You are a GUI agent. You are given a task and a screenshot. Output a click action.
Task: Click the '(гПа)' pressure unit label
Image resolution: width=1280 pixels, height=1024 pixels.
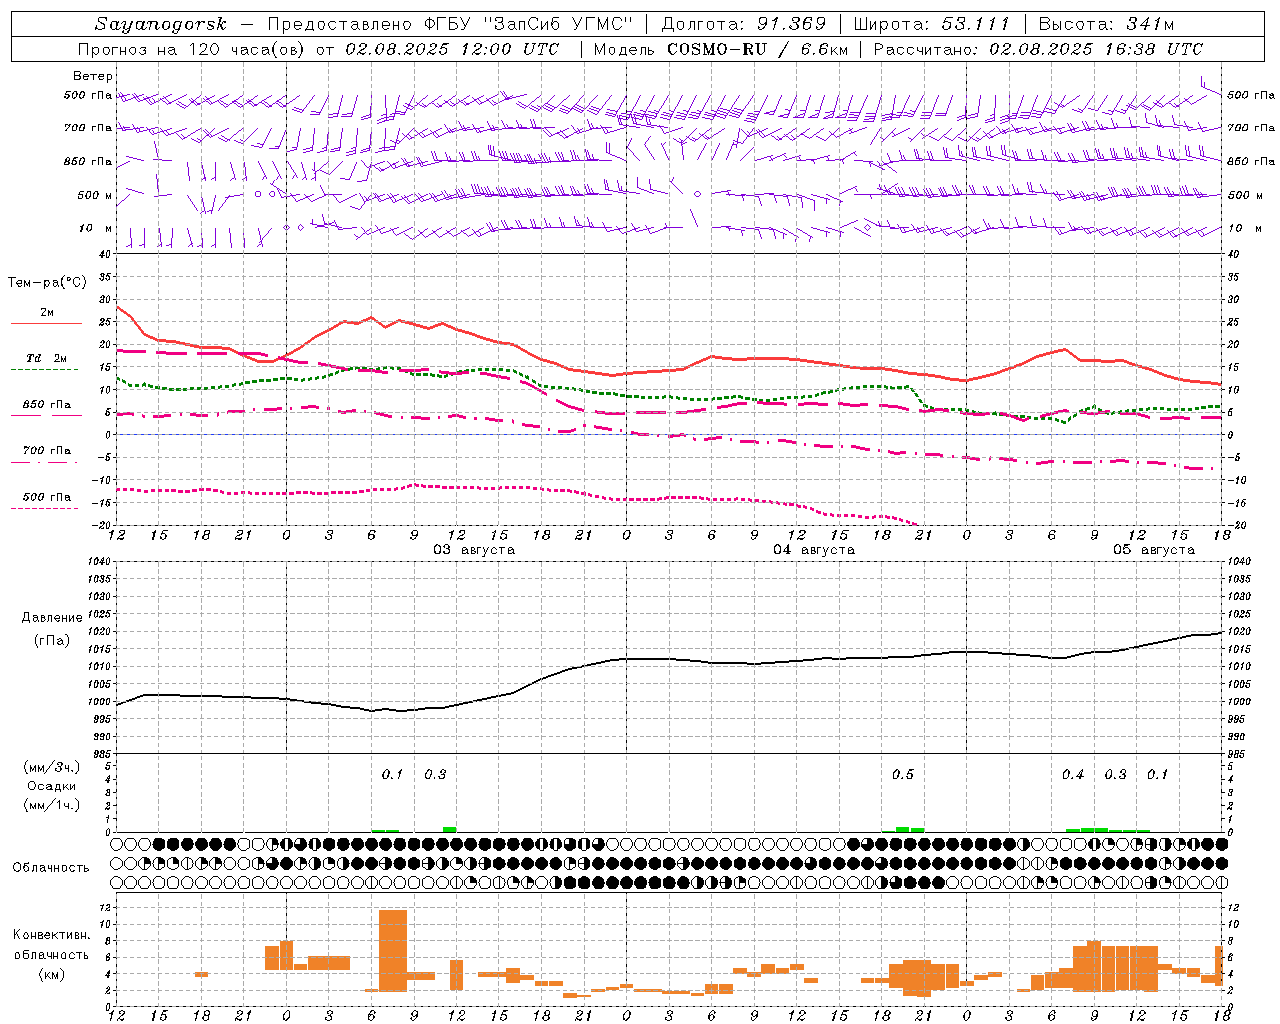[52, 641]
